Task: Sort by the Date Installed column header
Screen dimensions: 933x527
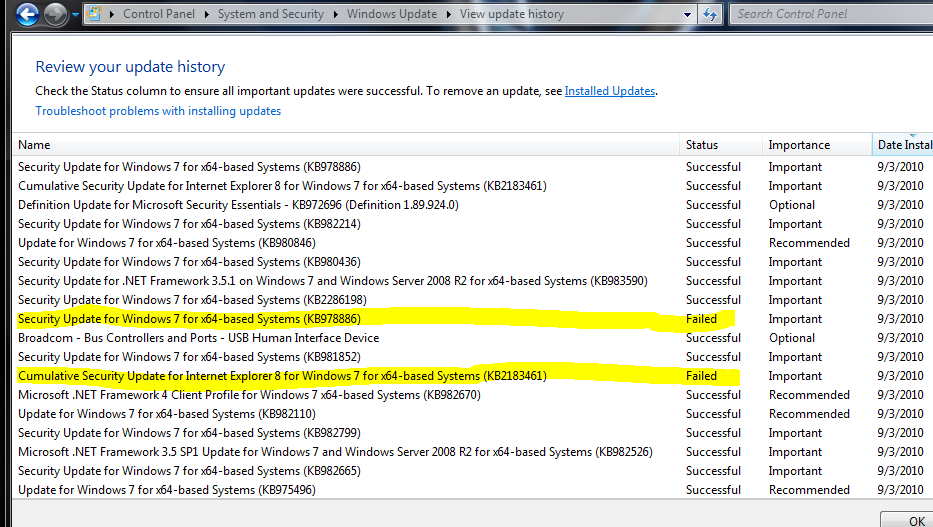Action: pyautogui.click(x=904, y=145)
